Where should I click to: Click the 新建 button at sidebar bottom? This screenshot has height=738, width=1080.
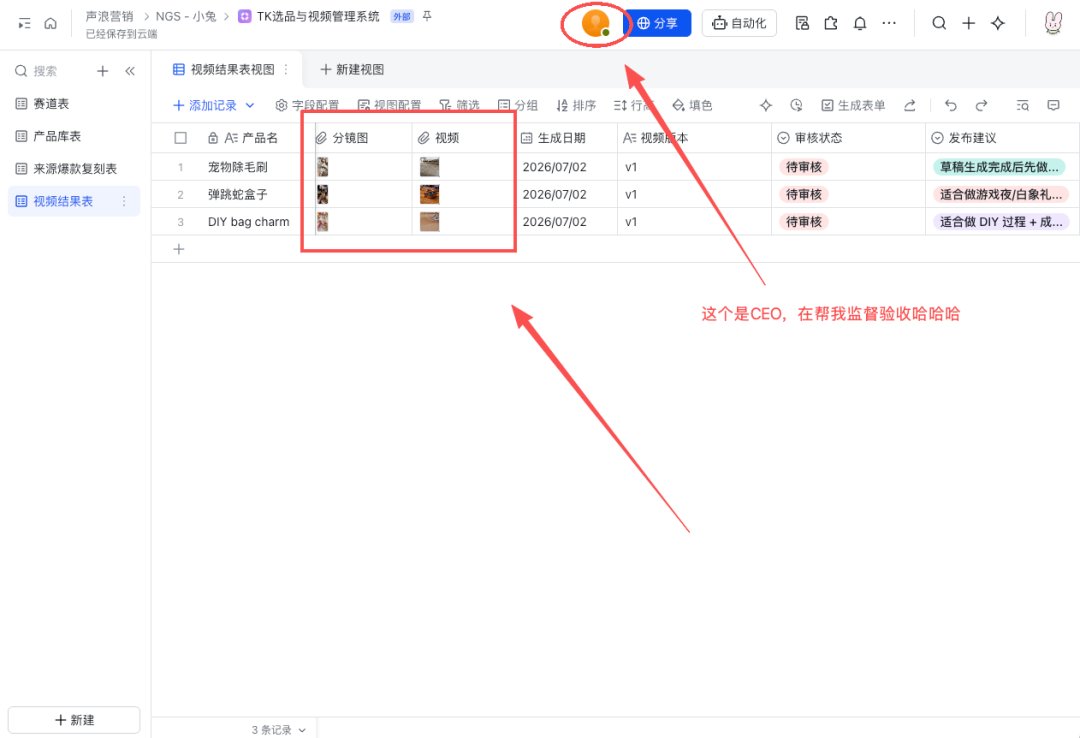pos(74,720)
